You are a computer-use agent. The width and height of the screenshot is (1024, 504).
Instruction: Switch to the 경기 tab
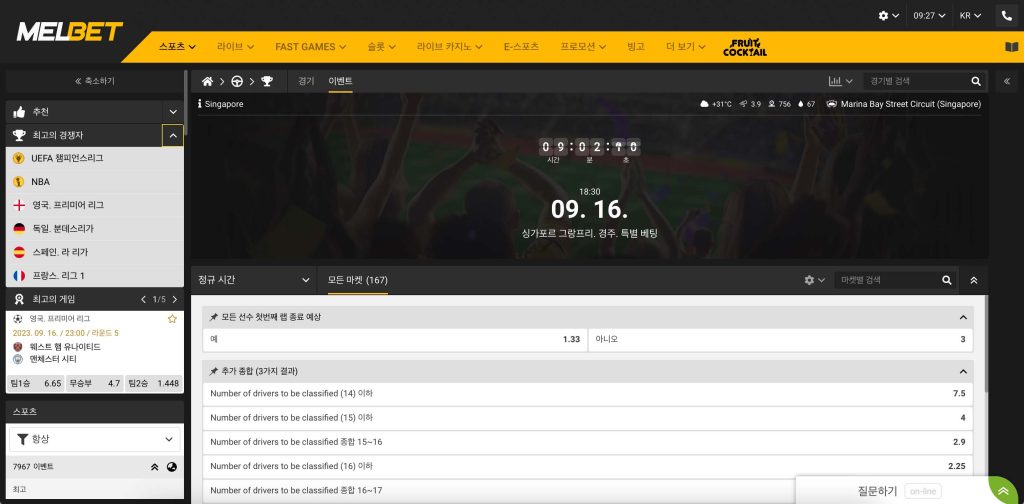[306, 81]
